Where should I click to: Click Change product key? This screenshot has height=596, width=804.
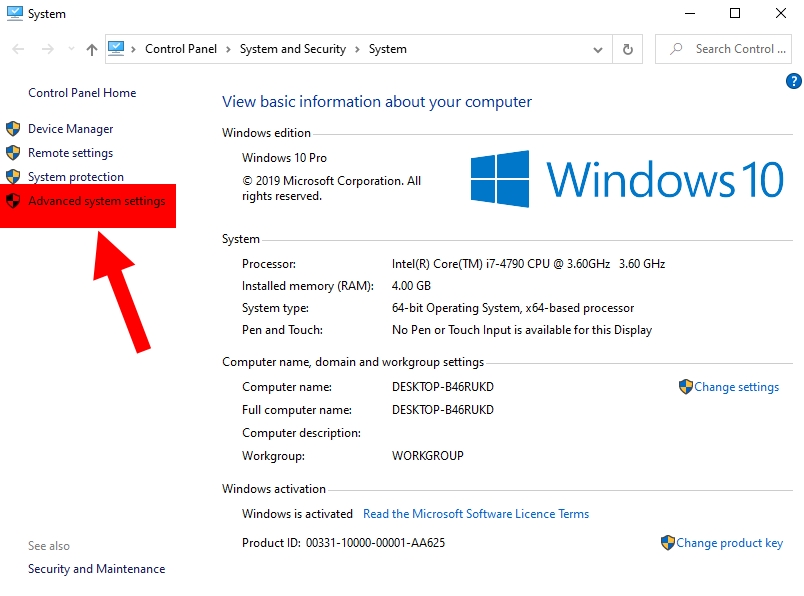click(x=729, y=543)
